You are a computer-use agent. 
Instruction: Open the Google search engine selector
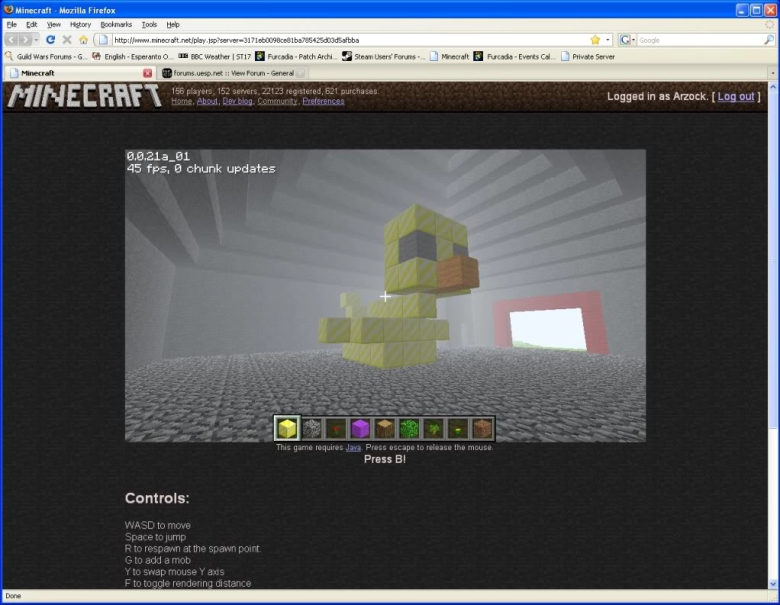(628, 40)
